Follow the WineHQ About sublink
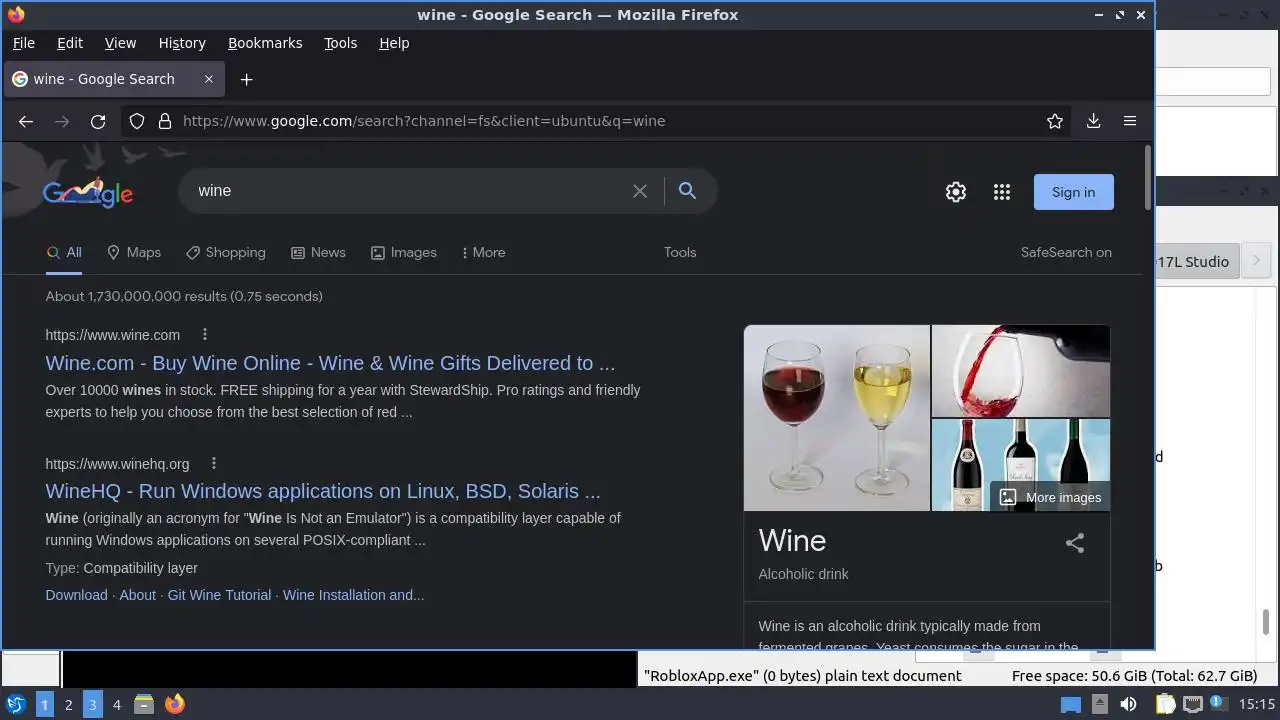This screenshot has width=1280, height=720. pos(138,595)
